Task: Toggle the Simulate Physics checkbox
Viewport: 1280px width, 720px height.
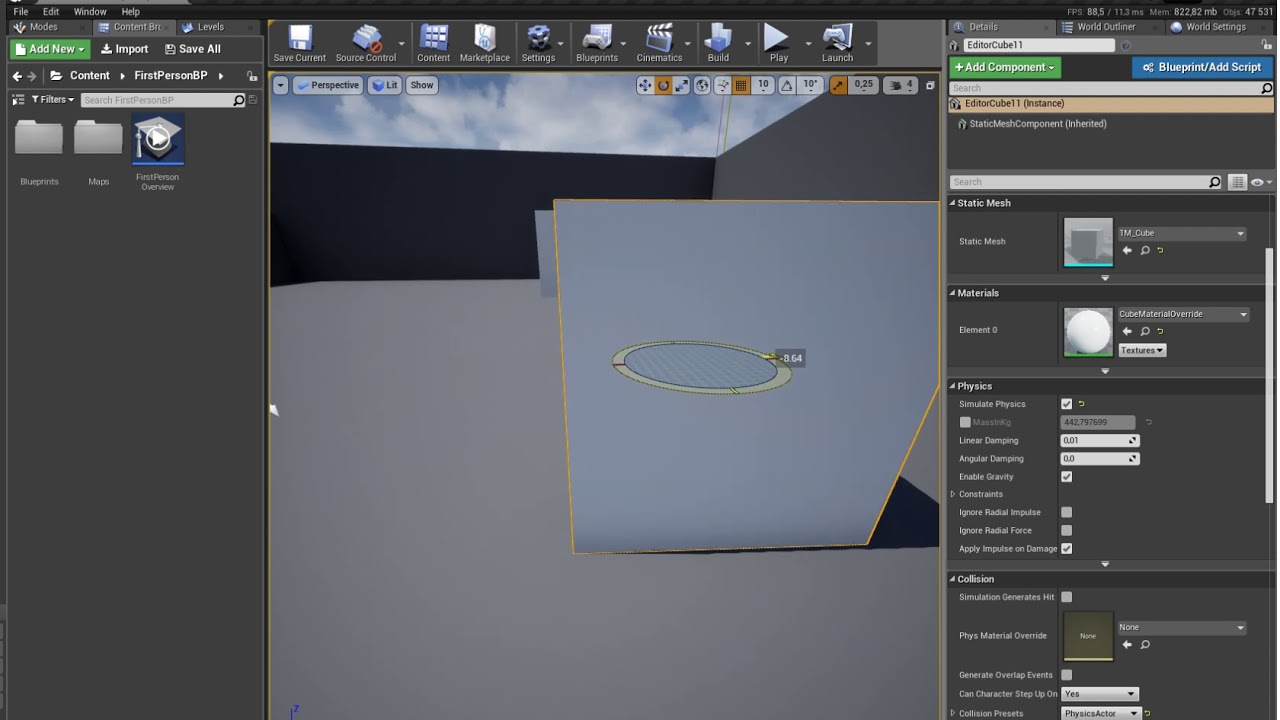Action: 1066,404
